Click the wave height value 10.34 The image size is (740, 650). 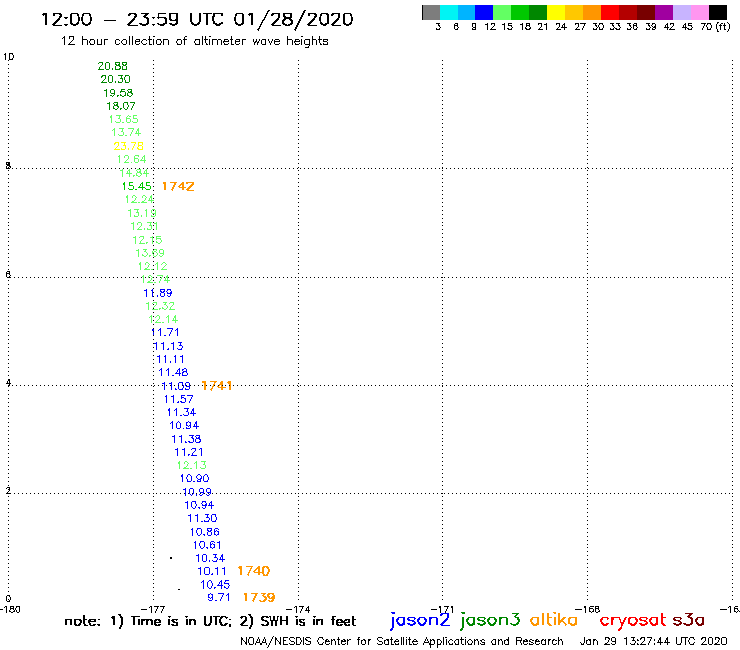(x=210, y=559)
